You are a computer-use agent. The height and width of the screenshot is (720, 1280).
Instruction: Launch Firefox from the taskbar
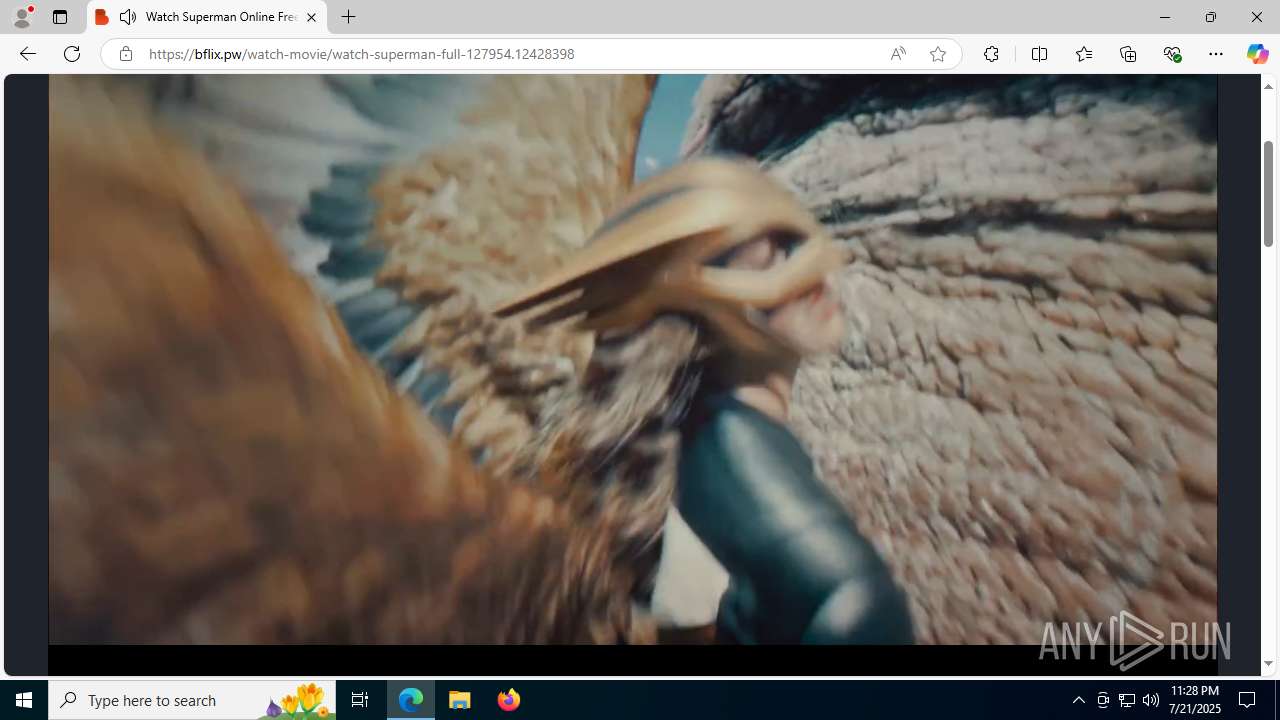(508, 700)
